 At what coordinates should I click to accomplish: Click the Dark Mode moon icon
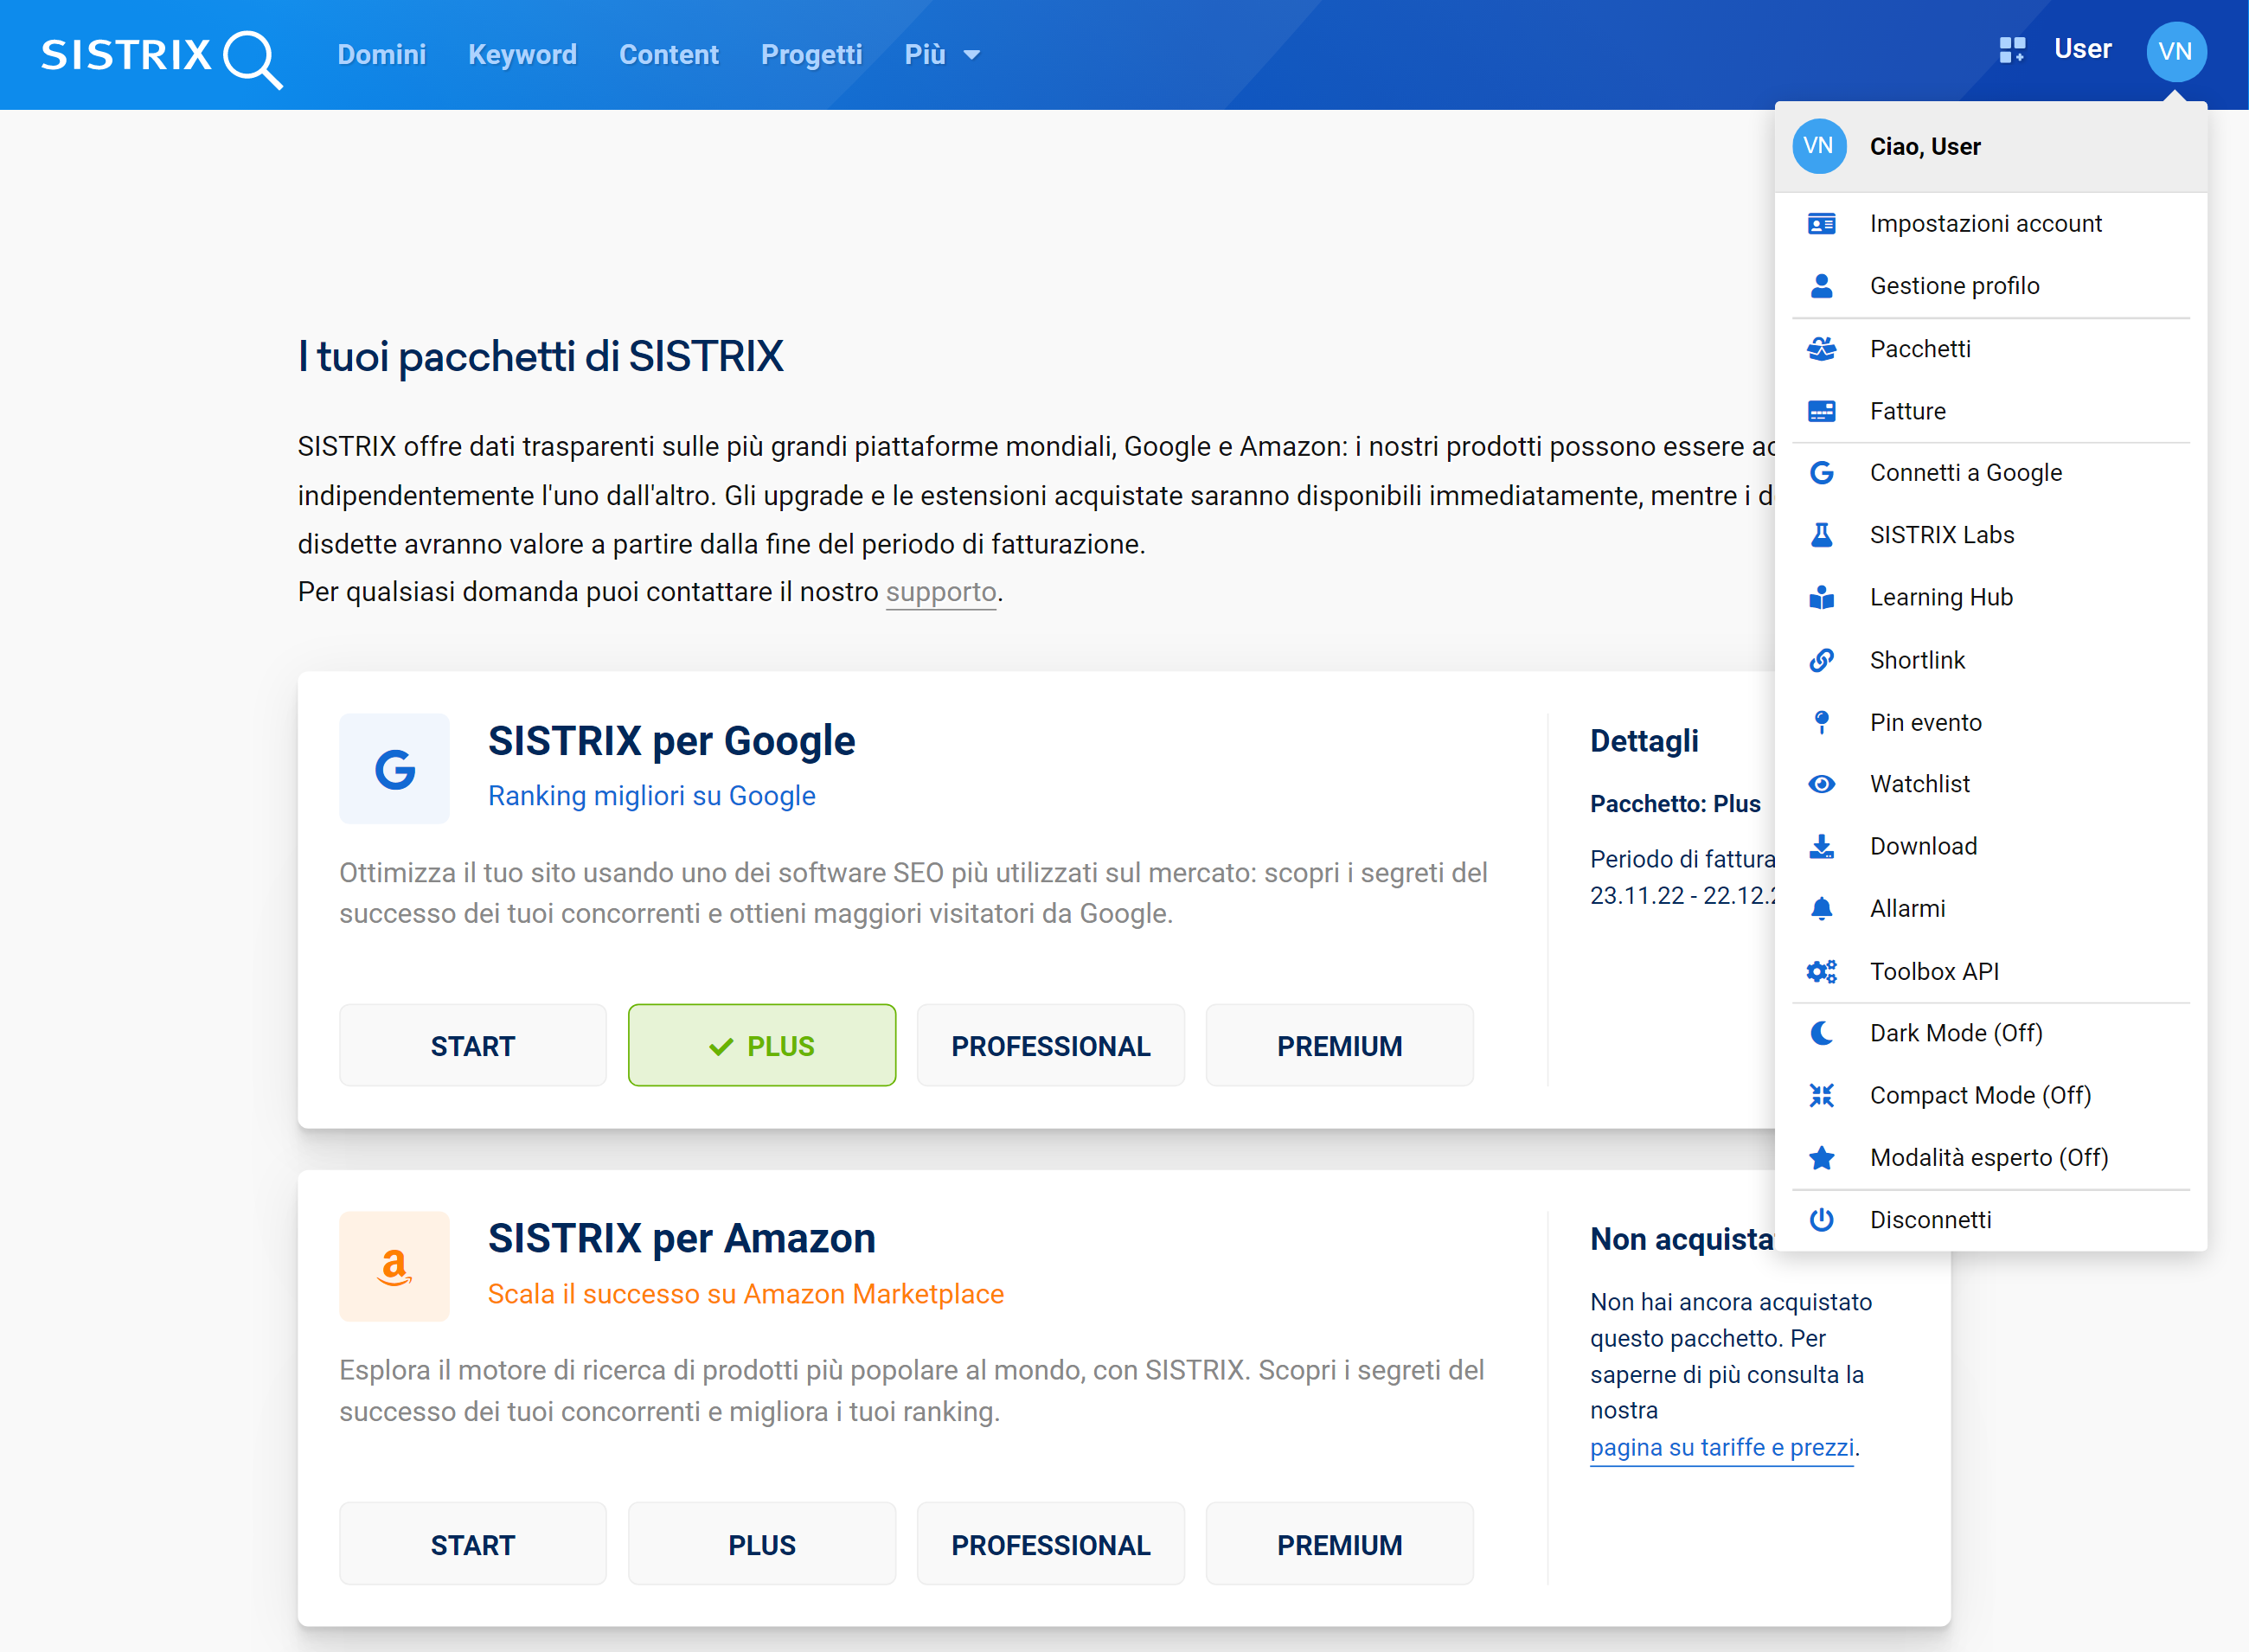1821,1033
